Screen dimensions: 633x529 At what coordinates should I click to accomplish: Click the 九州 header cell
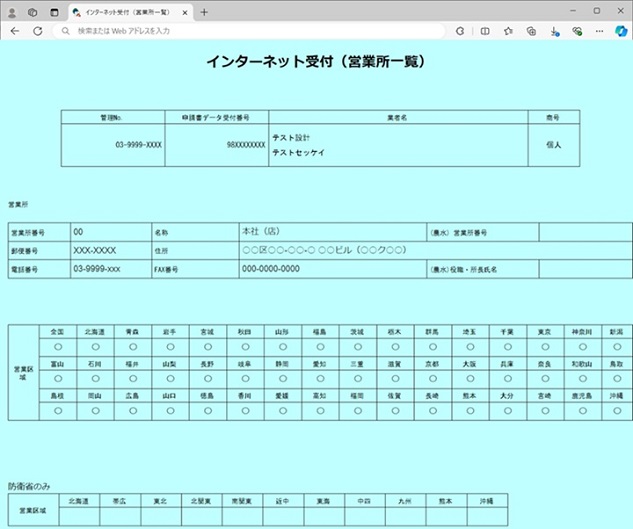(x=405, y=501)
